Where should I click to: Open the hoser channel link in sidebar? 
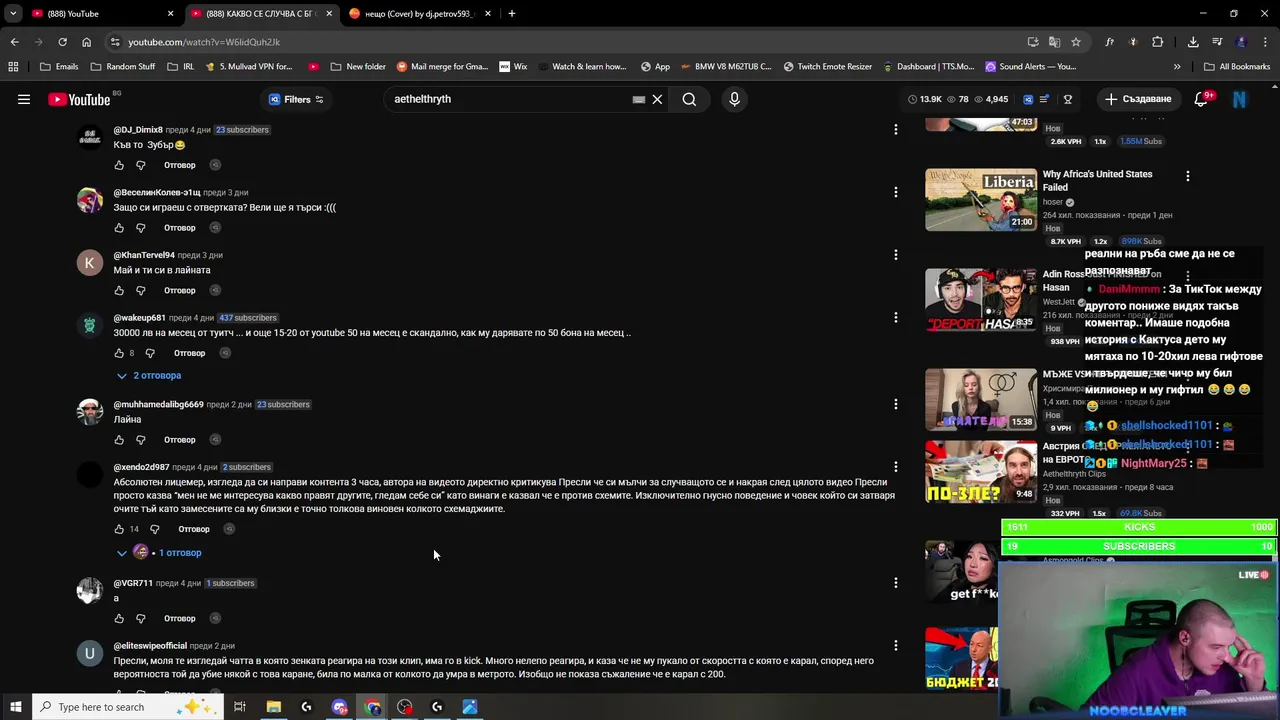coord(1053,202)
